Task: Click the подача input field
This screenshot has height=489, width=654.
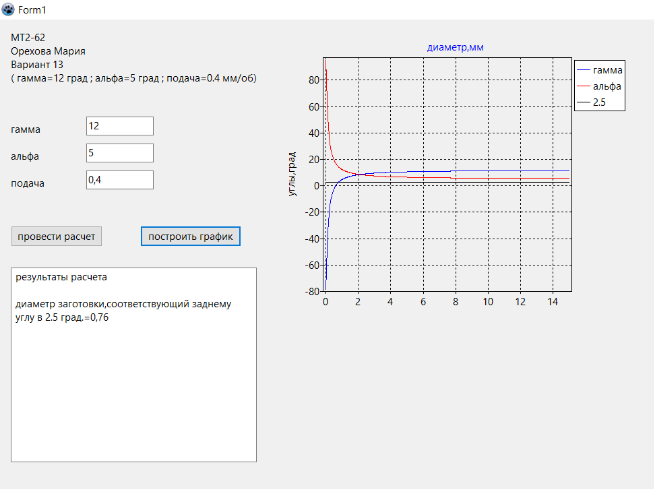Action: [x=120, y=180]
